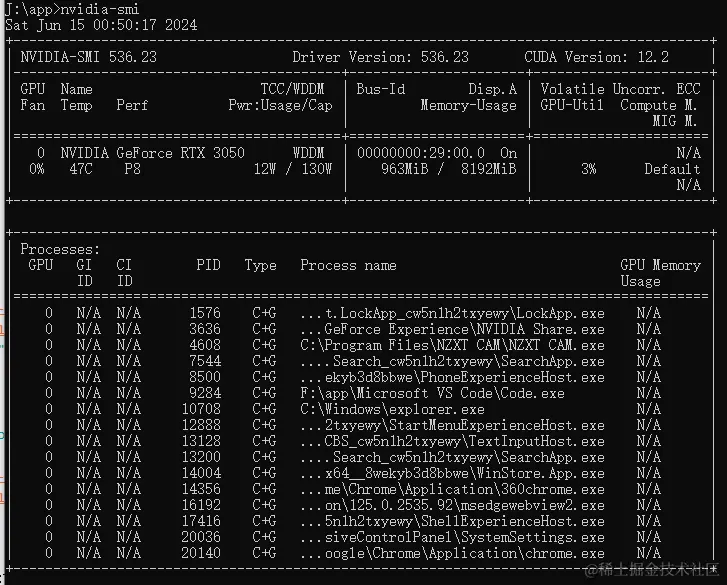Click 'F:\app\Microsoft VS Code\Code.exe' path
Screen dimensions: 727x585
[432, 393]
